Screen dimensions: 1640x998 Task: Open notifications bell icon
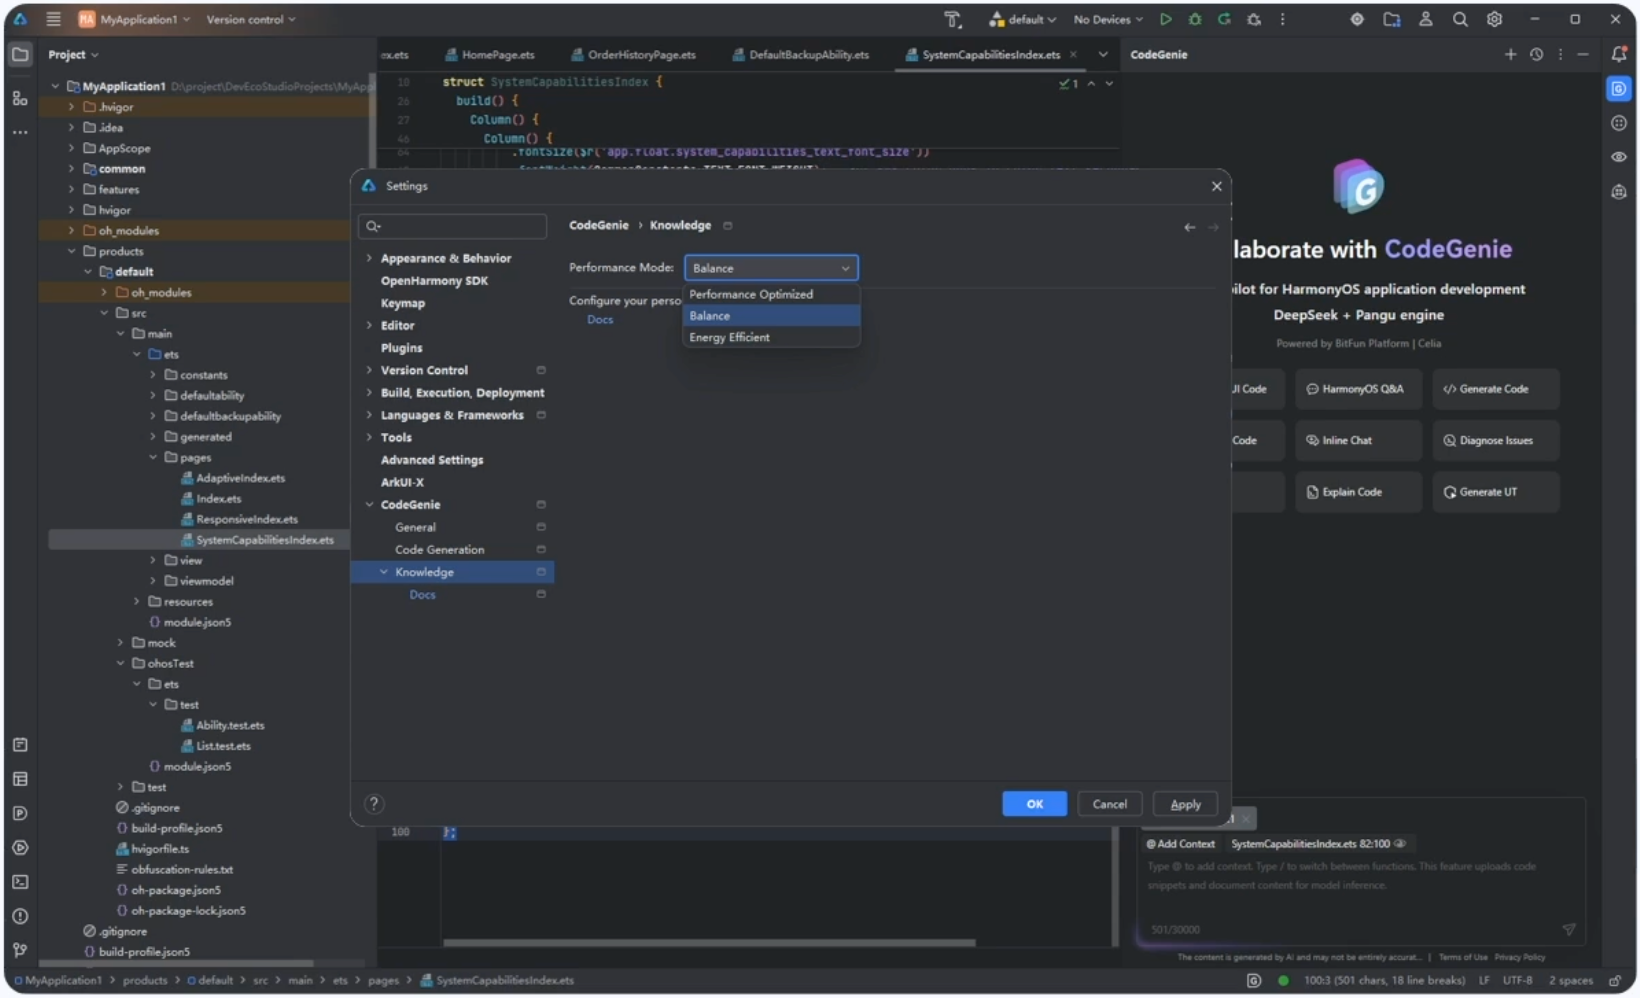[x=1619, y=54]
